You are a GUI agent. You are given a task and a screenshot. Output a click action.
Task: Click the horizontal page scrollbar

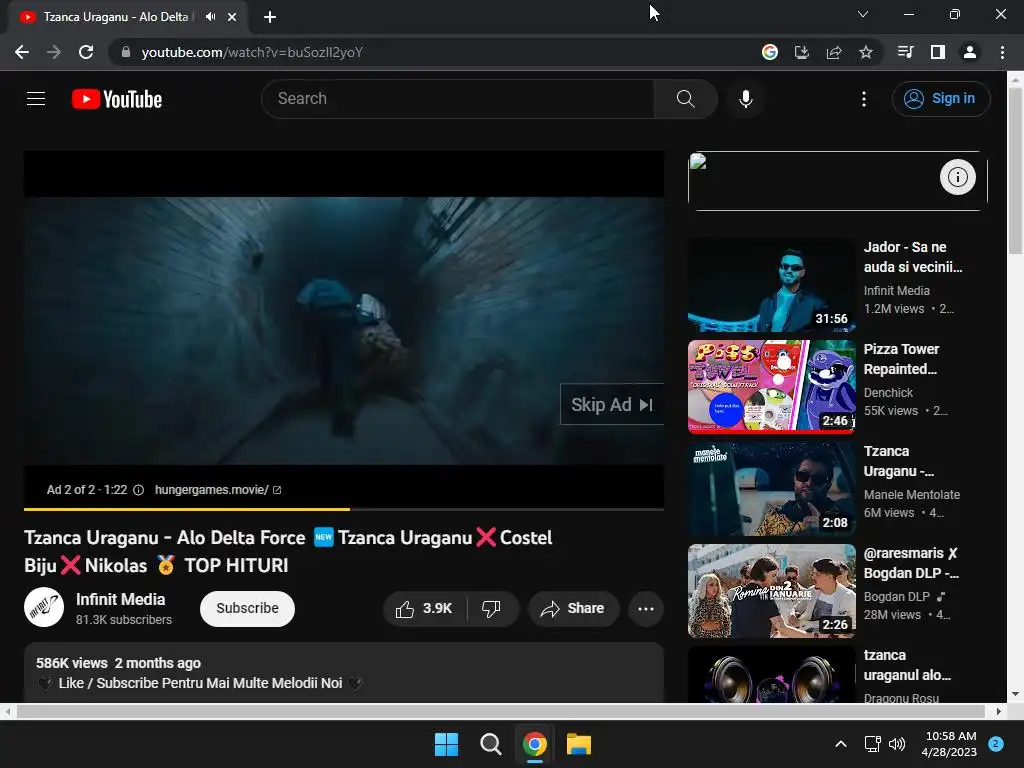coord(500,711)
